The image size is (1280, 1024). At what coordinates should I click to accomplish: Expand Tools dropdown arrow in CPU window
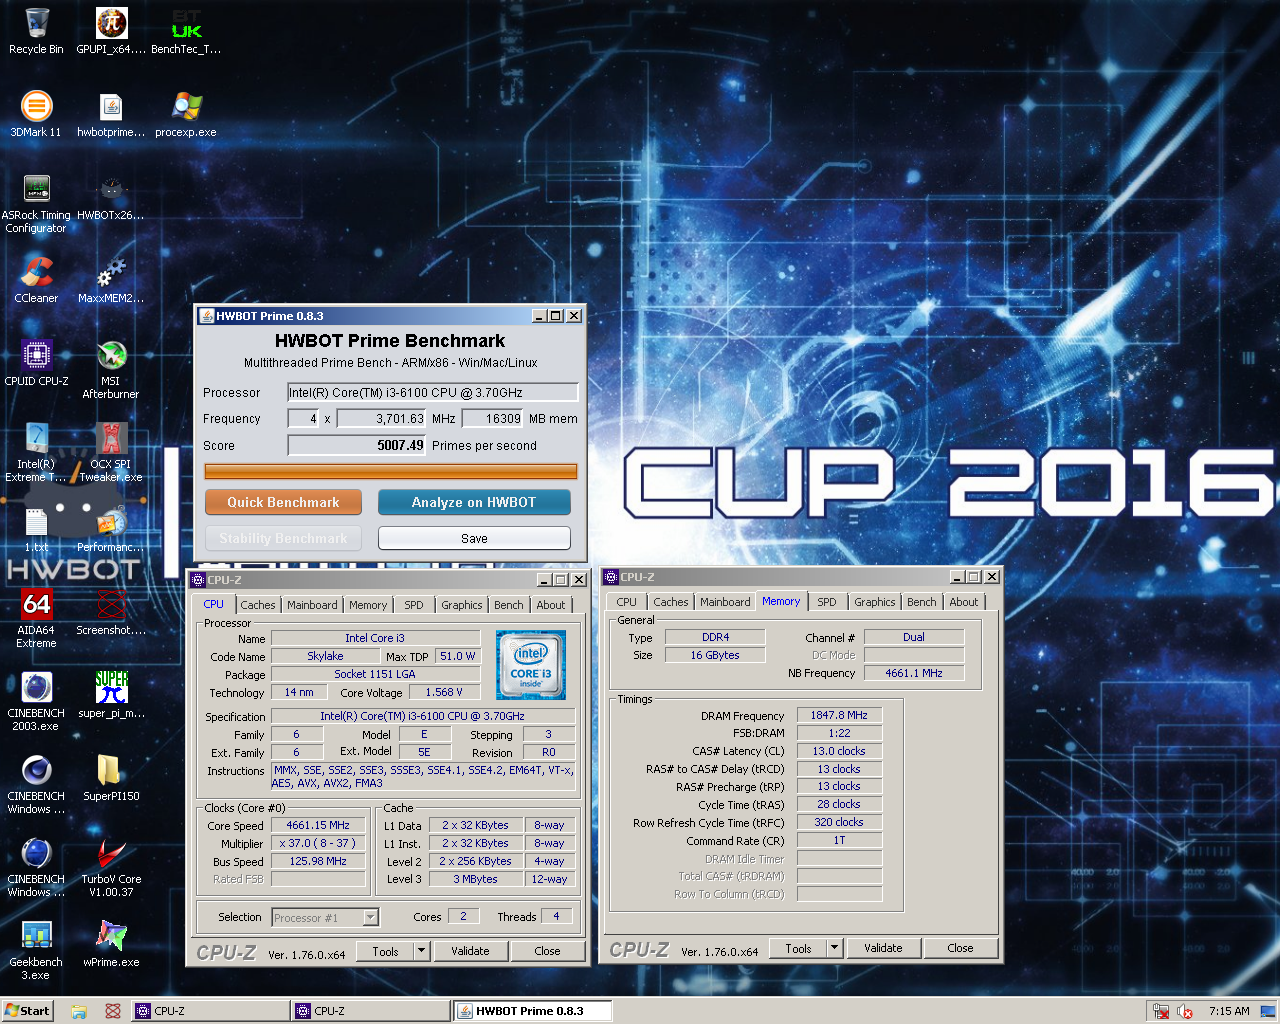[x=422, y=951]
